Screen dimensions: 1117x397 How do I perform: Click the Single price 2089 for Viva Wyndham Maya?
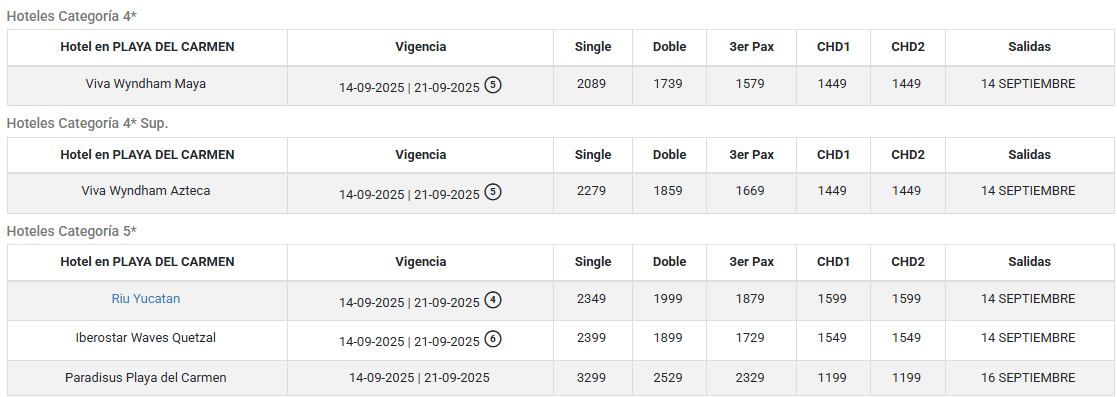pos(591,83)
